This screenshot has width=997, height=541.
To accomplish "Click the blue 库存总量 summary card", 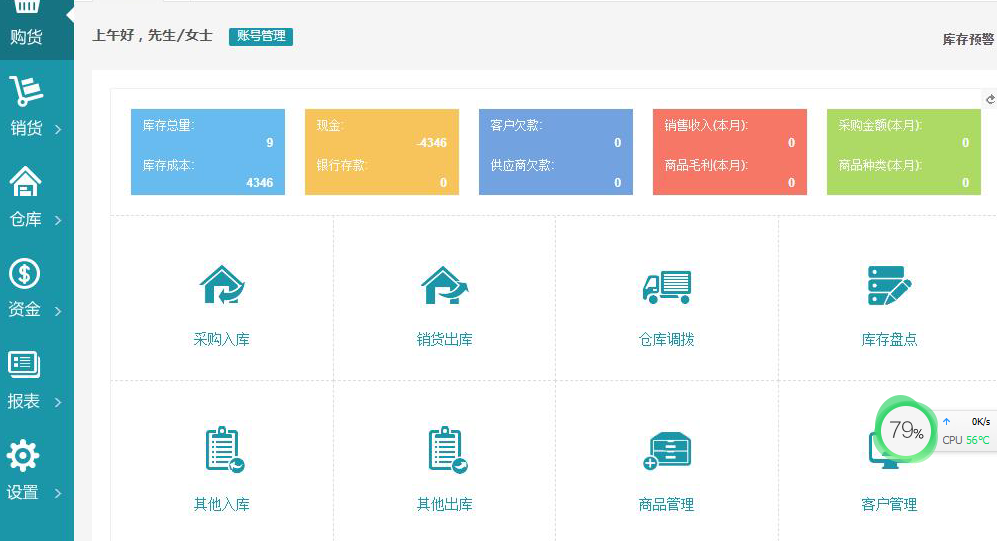I will tap(208, 152).
